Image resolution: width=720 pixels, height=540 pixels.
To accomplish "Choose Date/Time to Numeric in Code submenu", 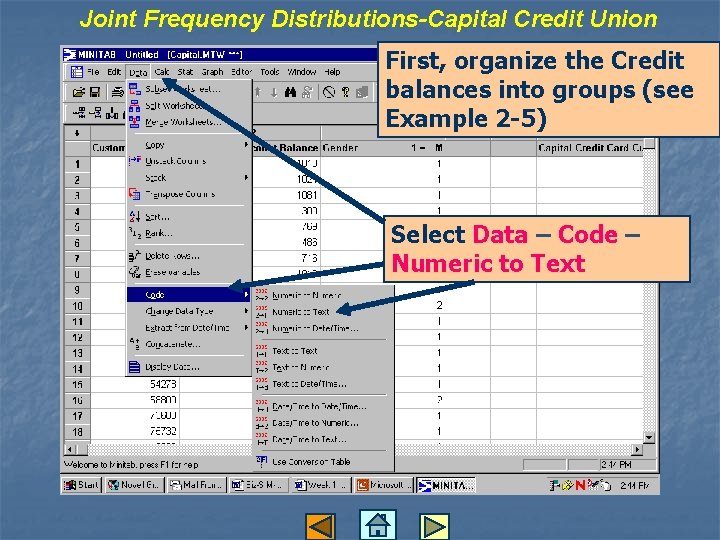I will point(315,423).
